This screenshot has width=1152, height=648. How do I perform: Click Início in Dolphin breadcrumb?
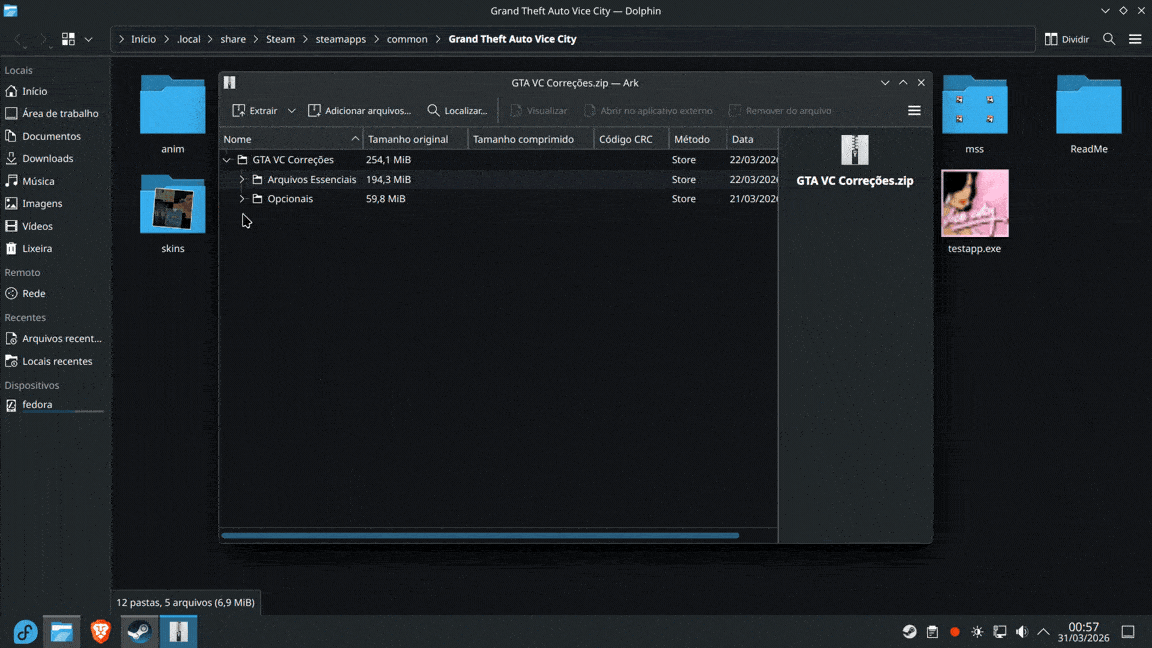coord(143,39)
